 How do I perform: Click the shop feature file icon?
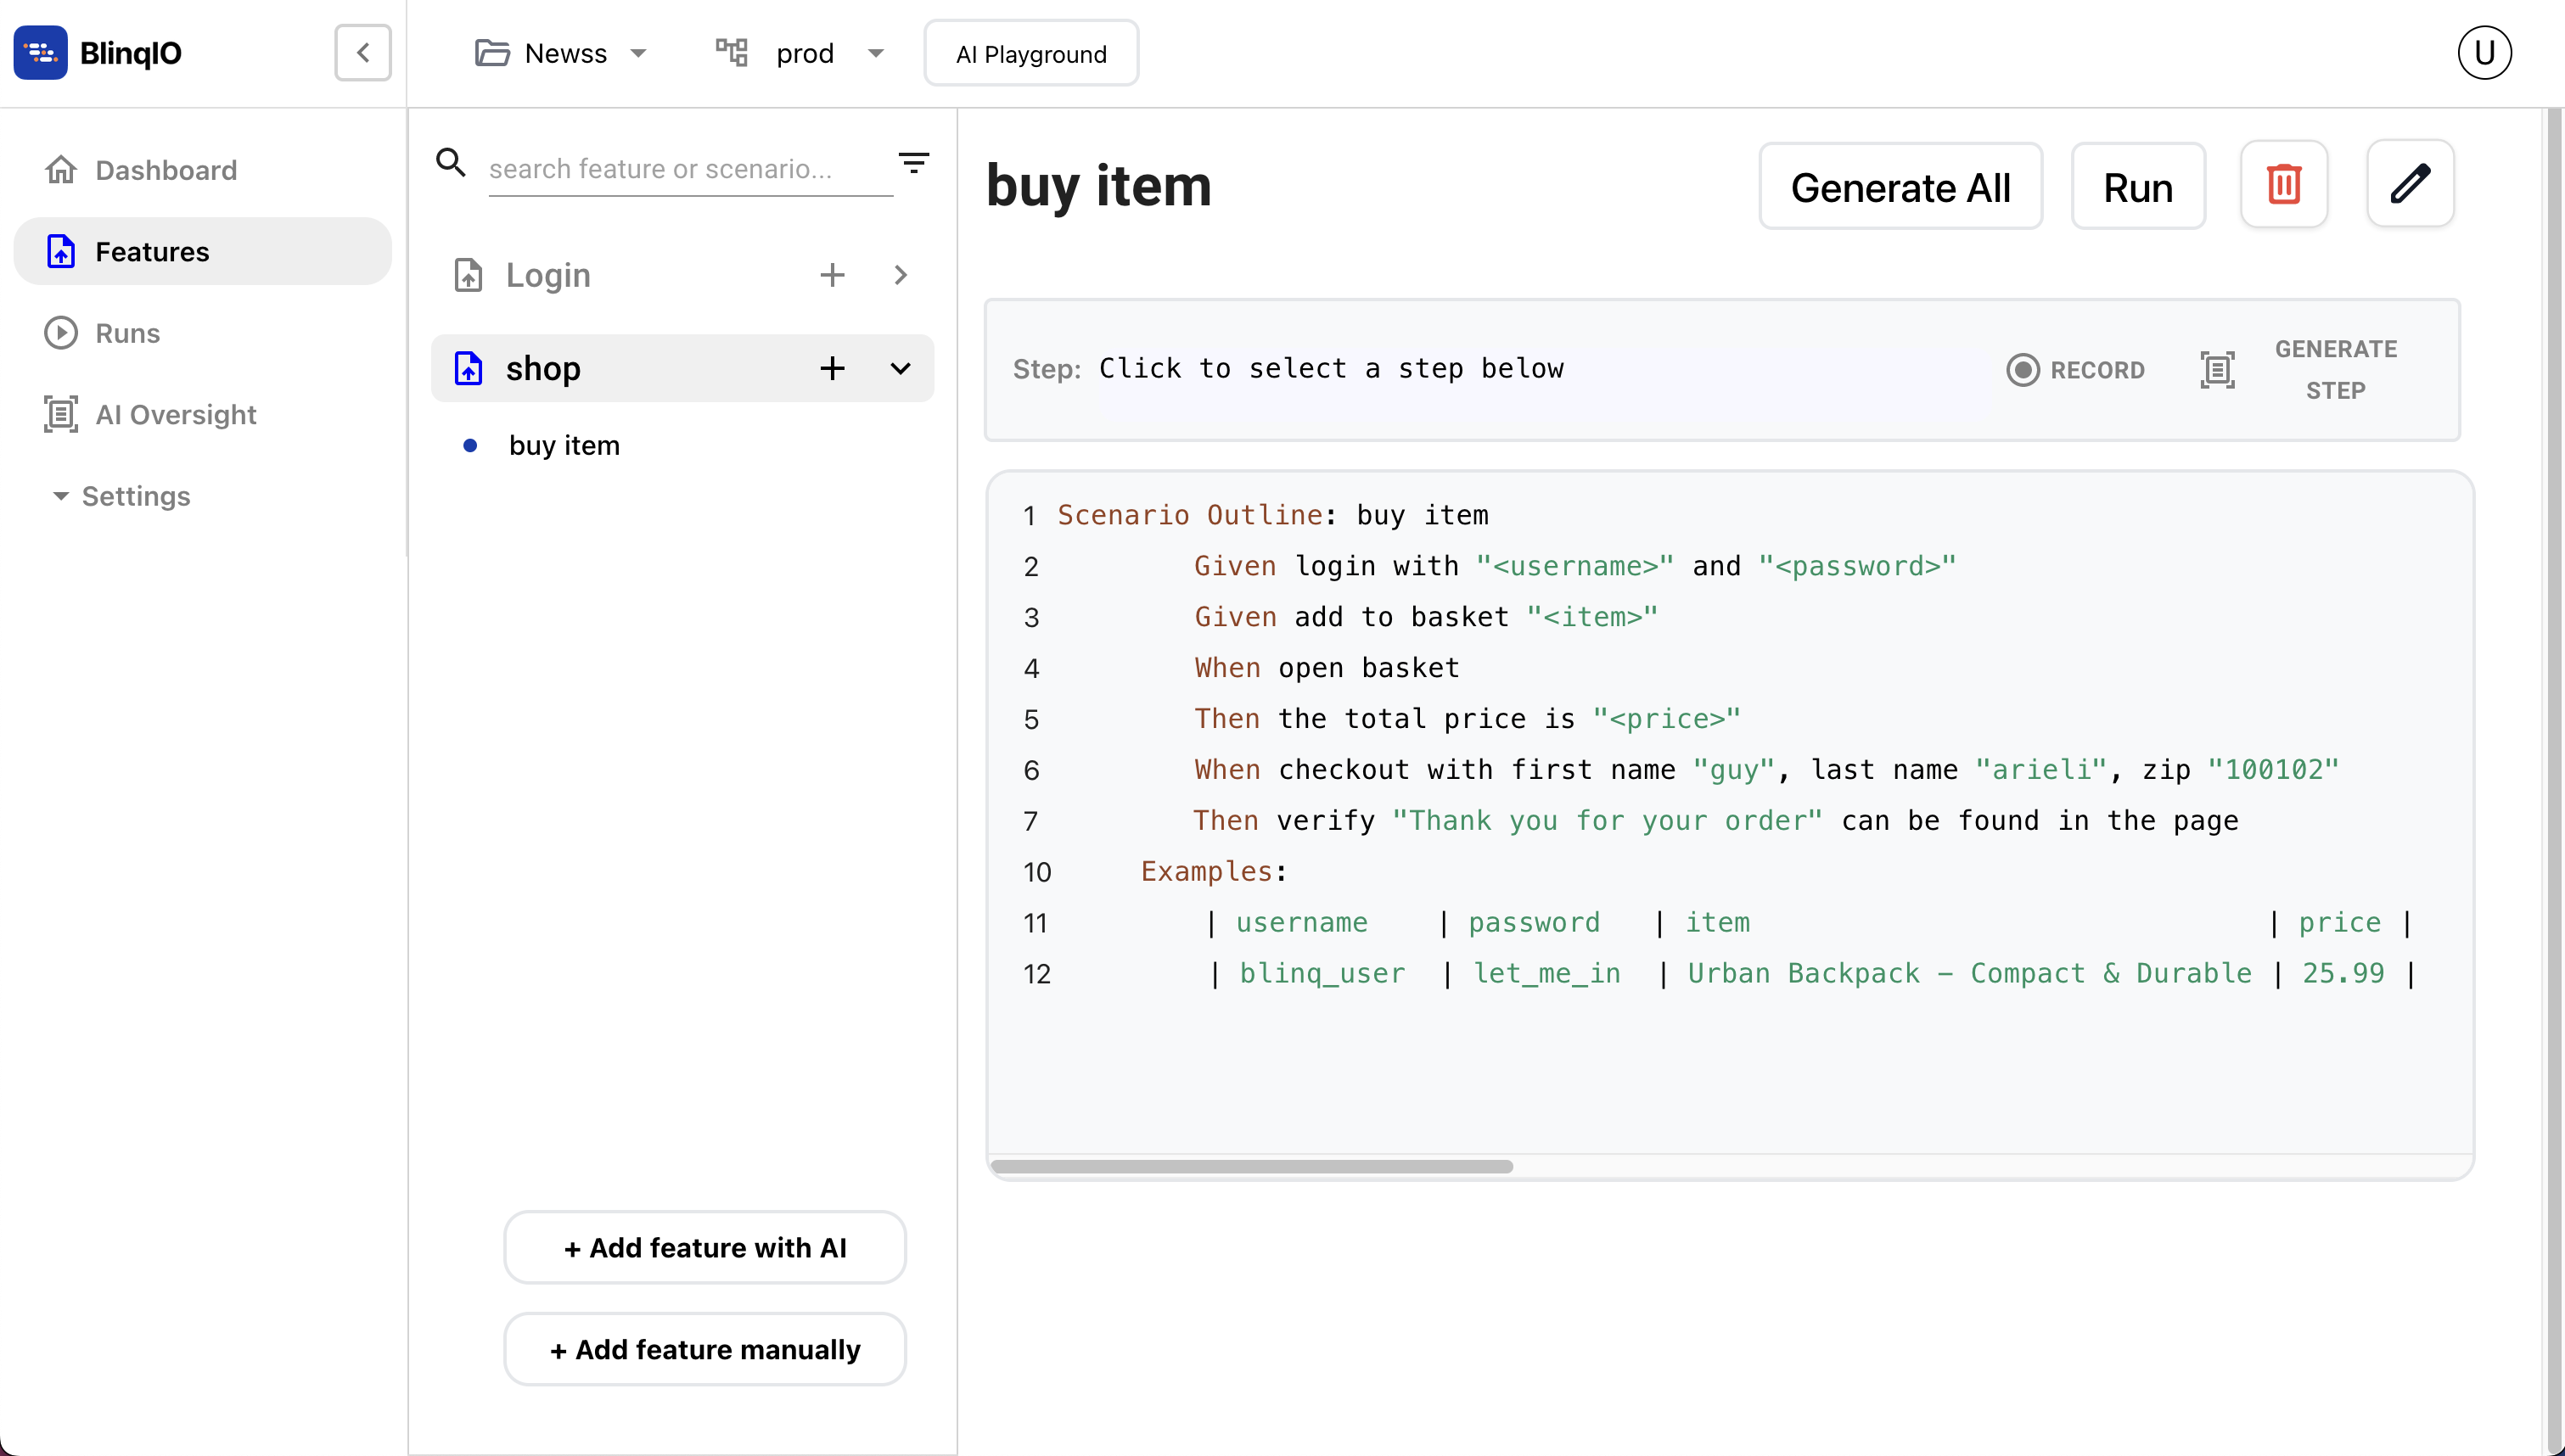[x=468, y=368]
